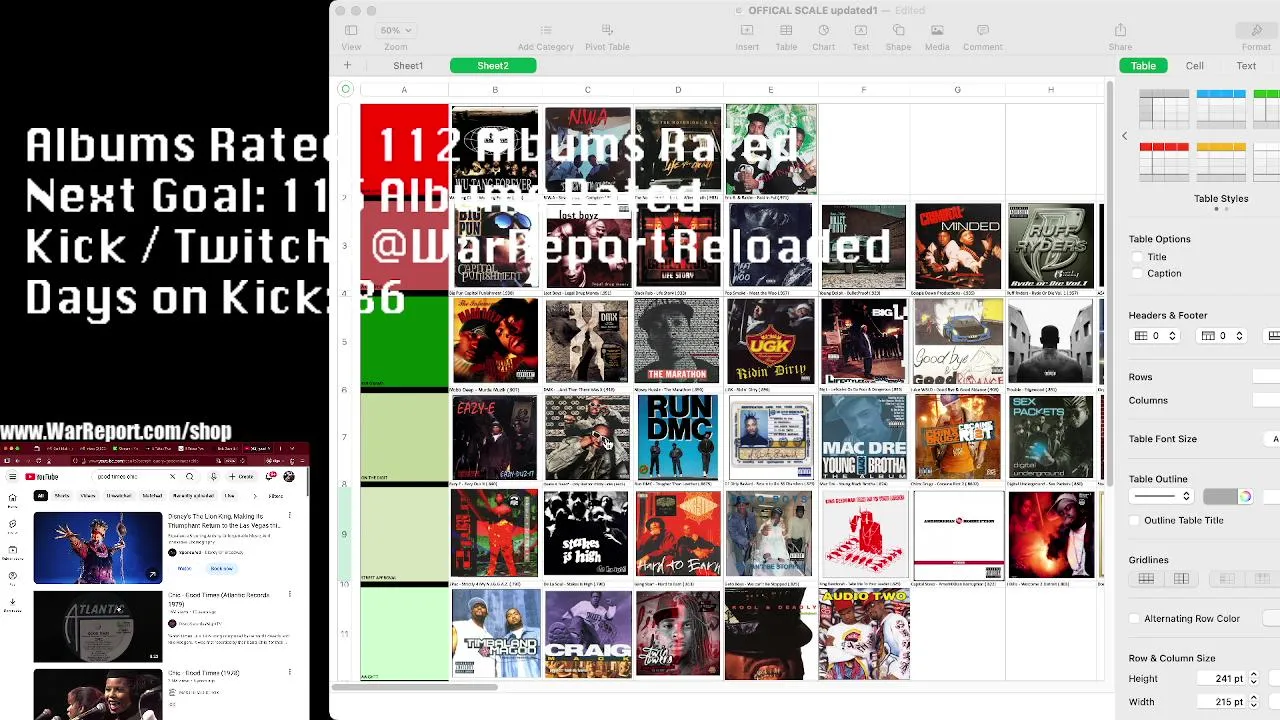1280x720 pixels.
Task: Open YouTube notifications bell
Action: tap(270, 476)
